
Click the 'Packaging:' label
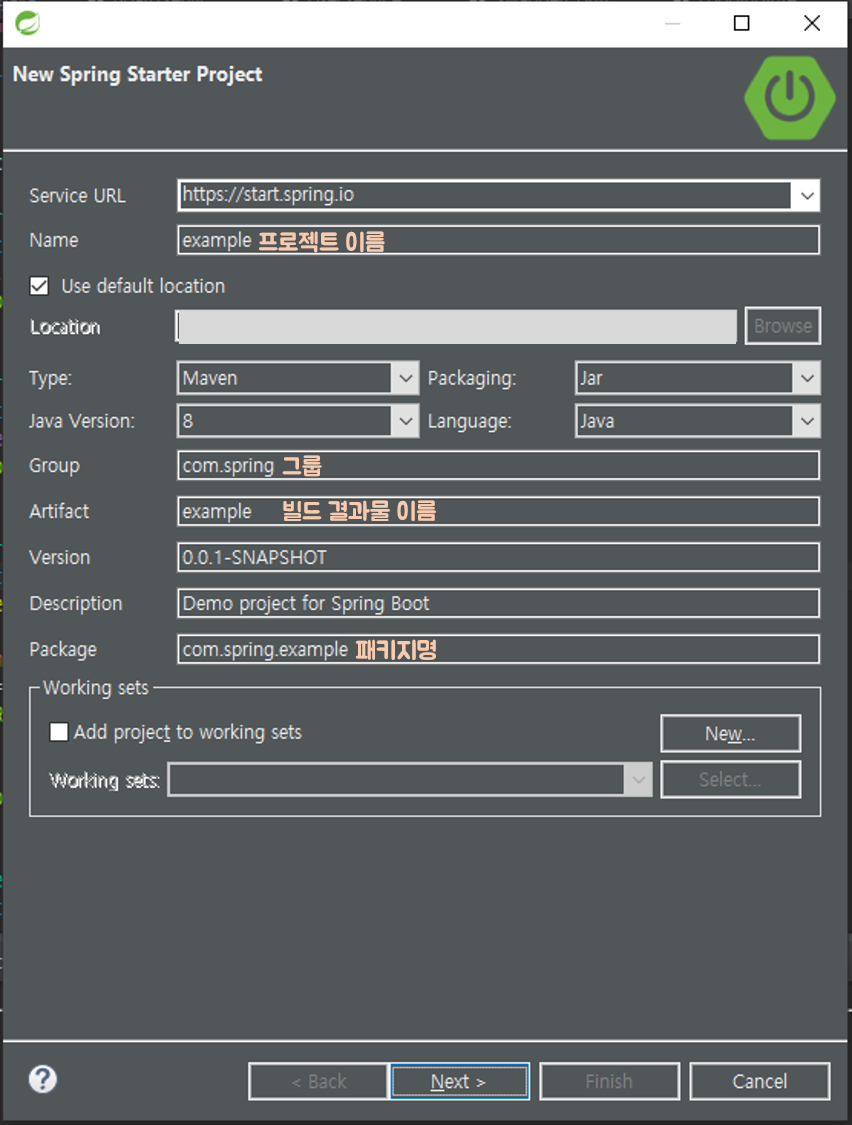[x=472, y=379]
